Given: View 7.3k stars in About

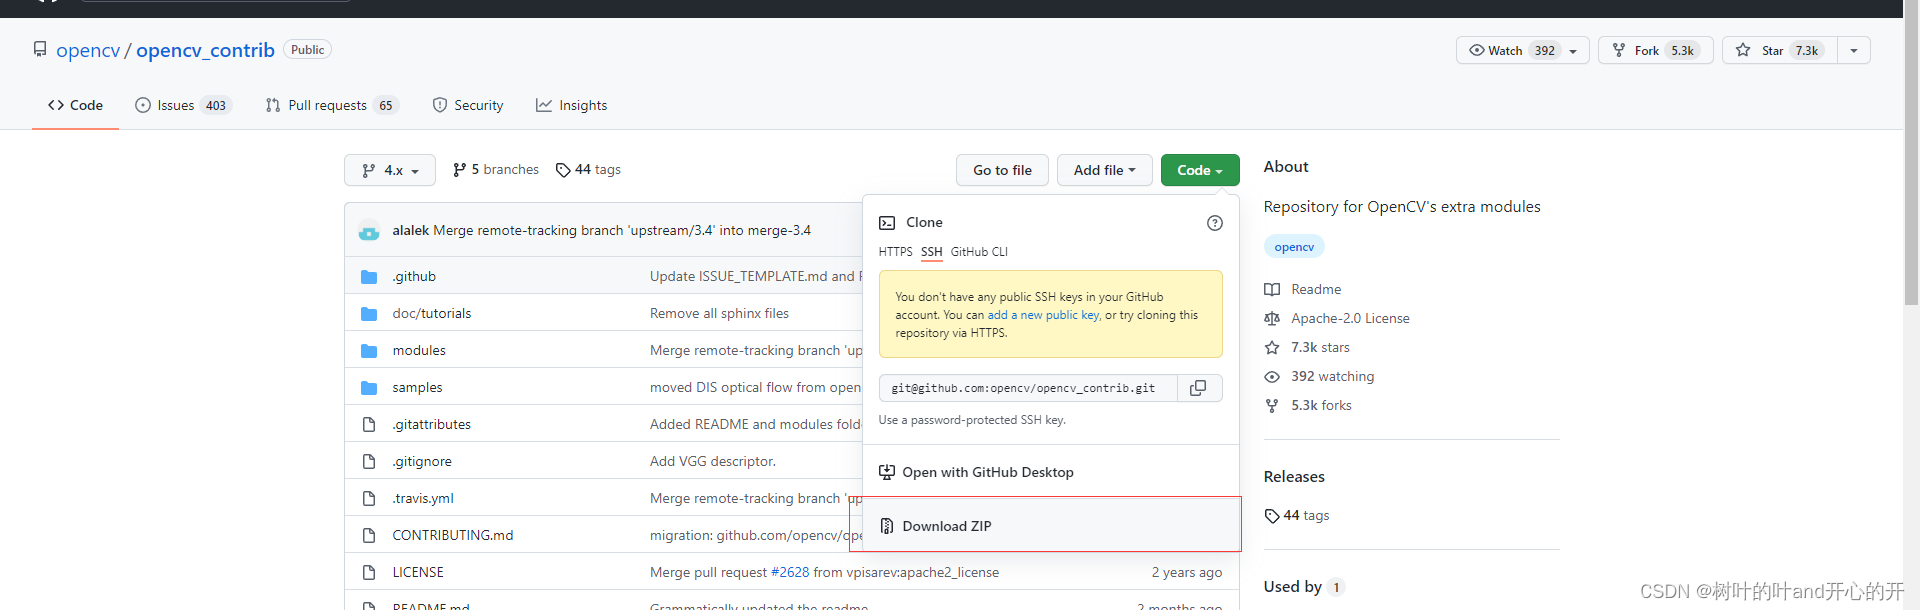Looking at the screenshot, I should [1307, 347].
